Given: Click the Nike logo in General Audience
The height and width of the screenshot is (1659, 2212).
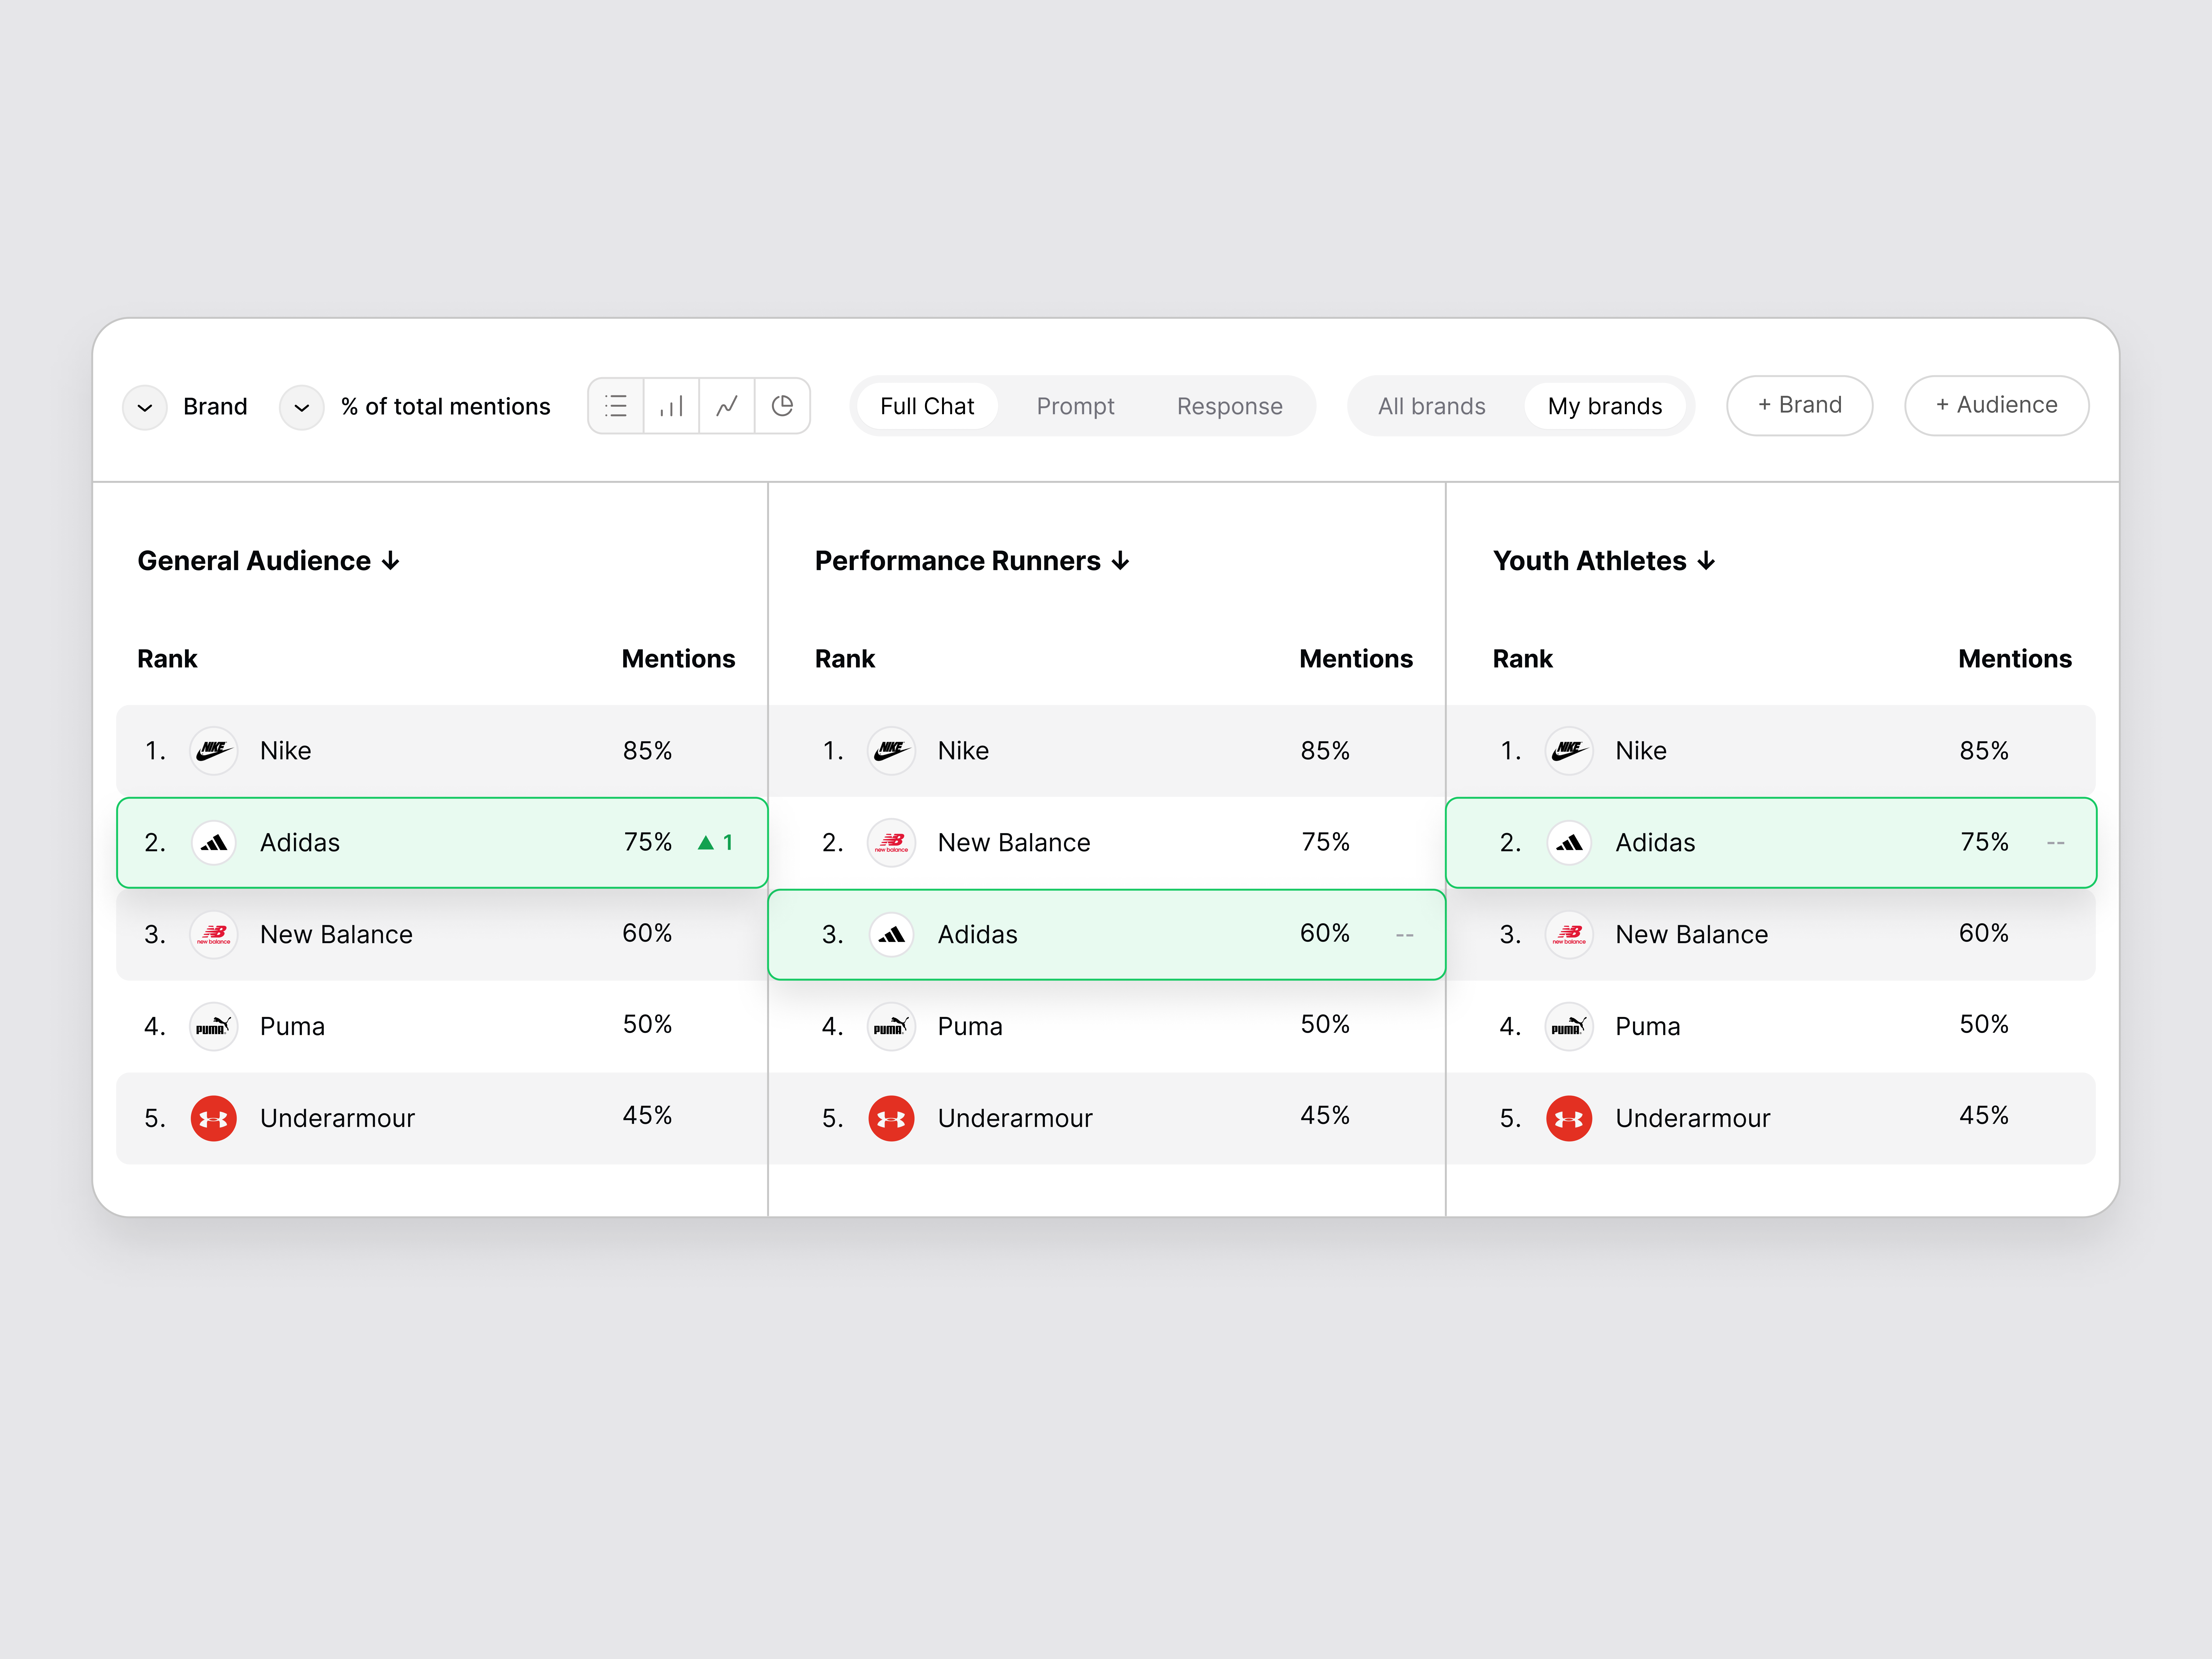Looking at the screenshot, I should click(214, 751).
